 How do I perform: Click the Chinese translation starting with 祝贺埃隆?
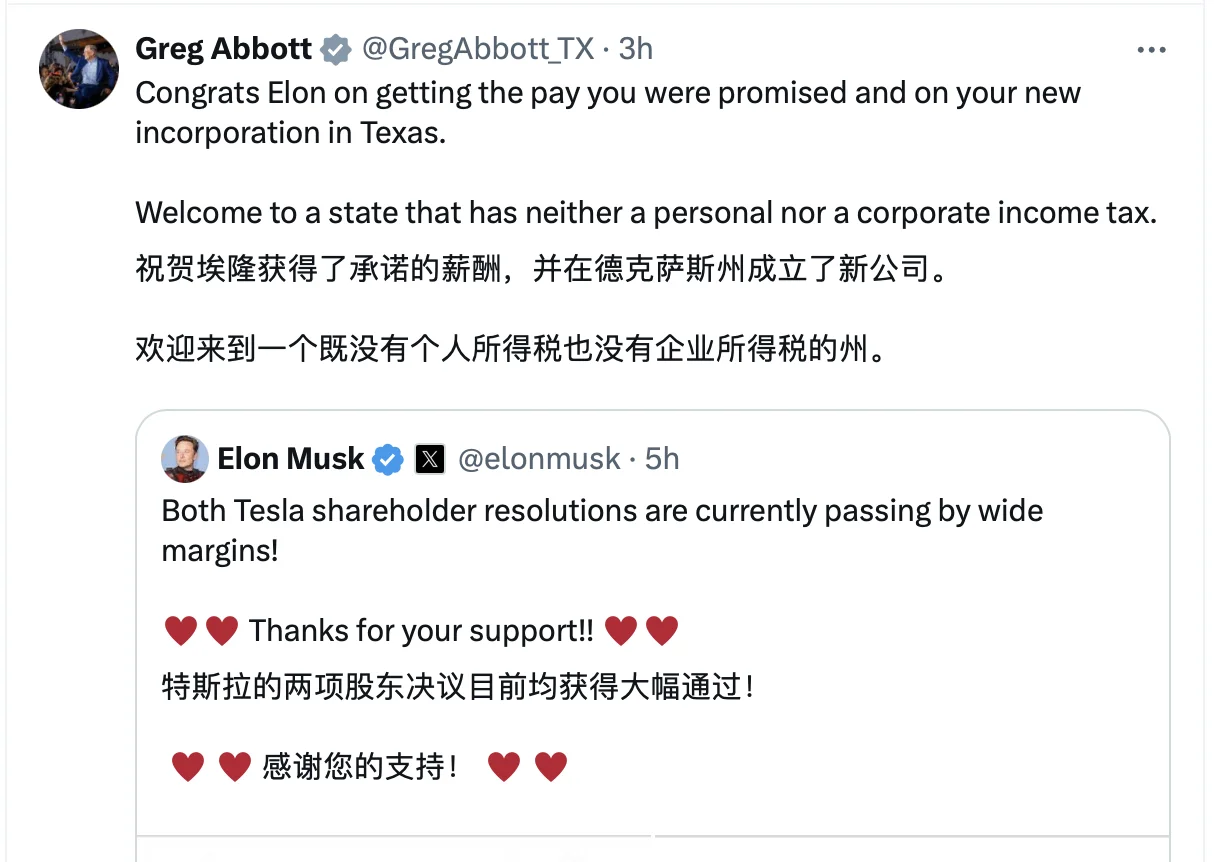(x=540, y=270)
